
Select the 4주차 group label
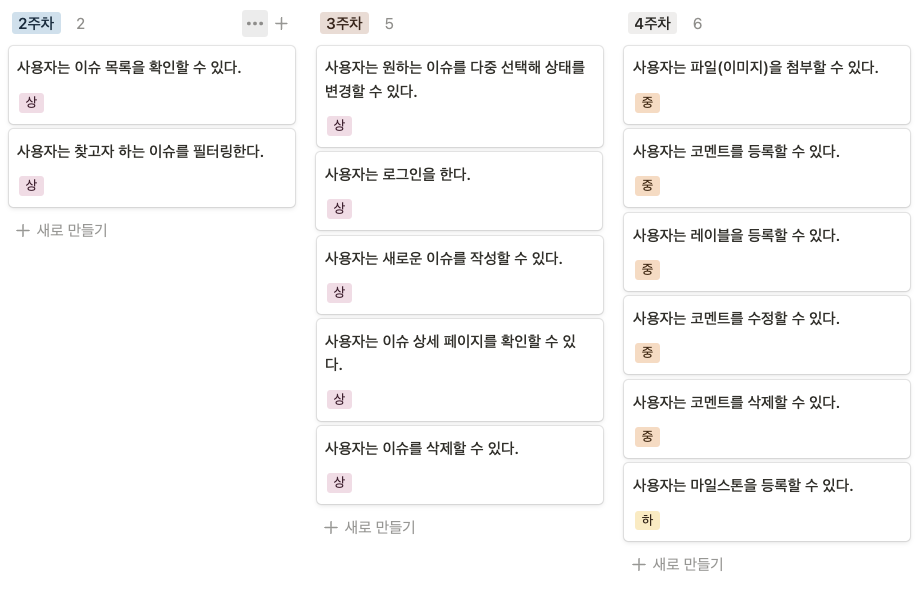pyautogui.click(x=653, y=24)
